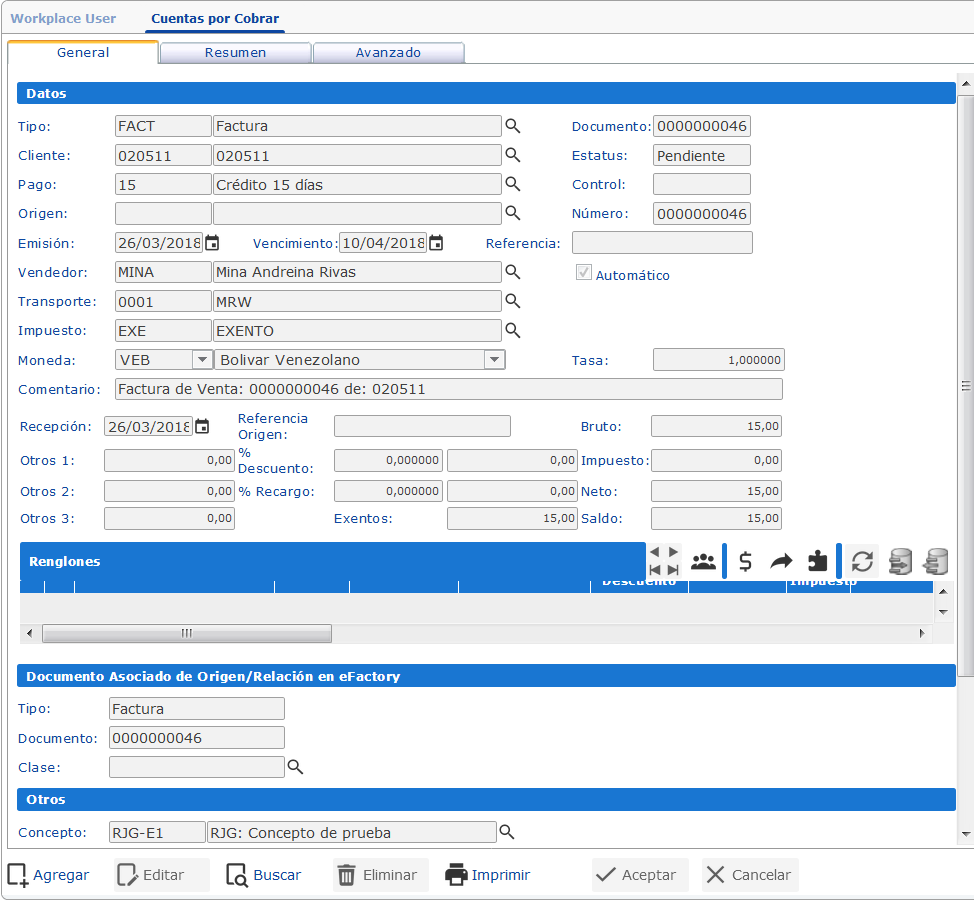Click the dollar sign icon in Renglones toolbar

point(745,562)
